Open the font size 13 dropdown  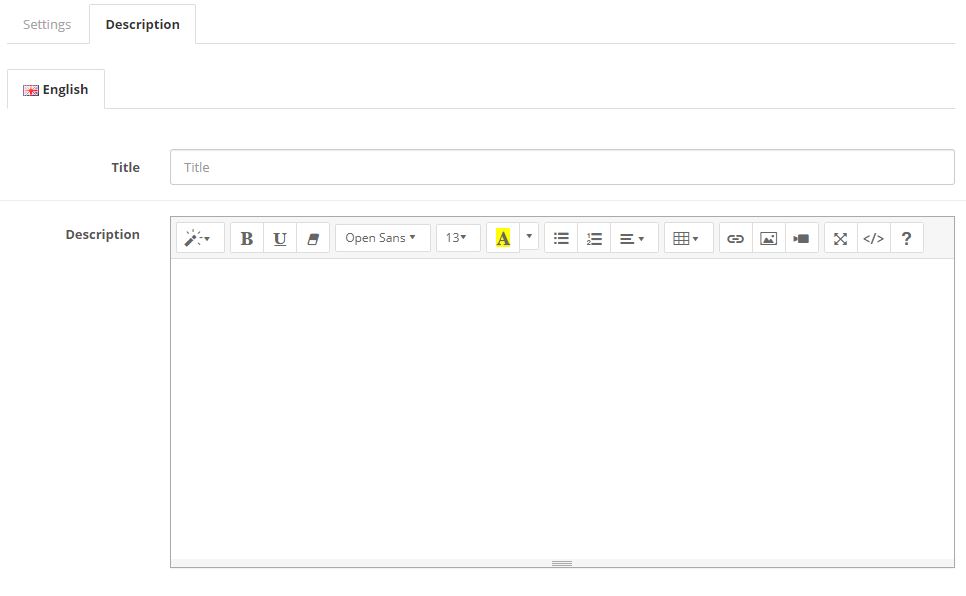click(458, 237)
